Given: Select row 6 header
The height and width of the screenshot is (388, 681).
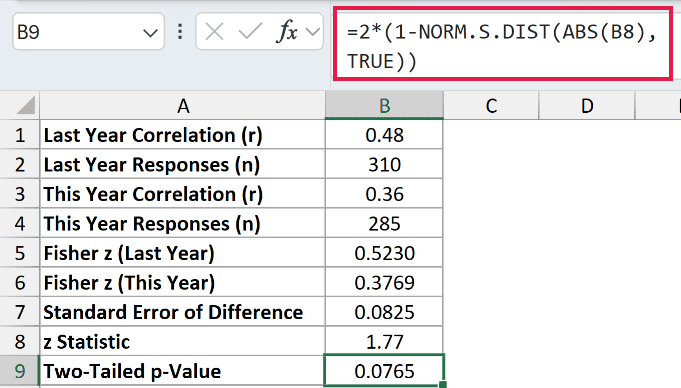Looking at the screenshot, I should point(20,282).
